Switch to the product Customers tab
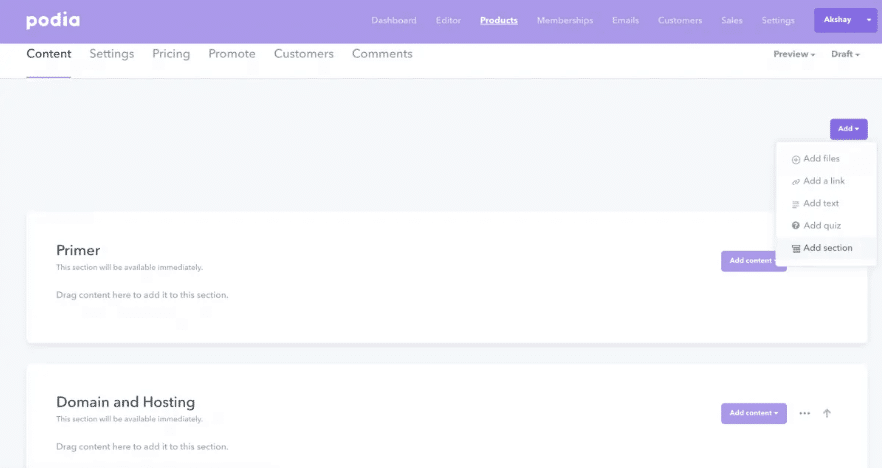The width and height of the screenshot is (882, 468). [304, 54]
